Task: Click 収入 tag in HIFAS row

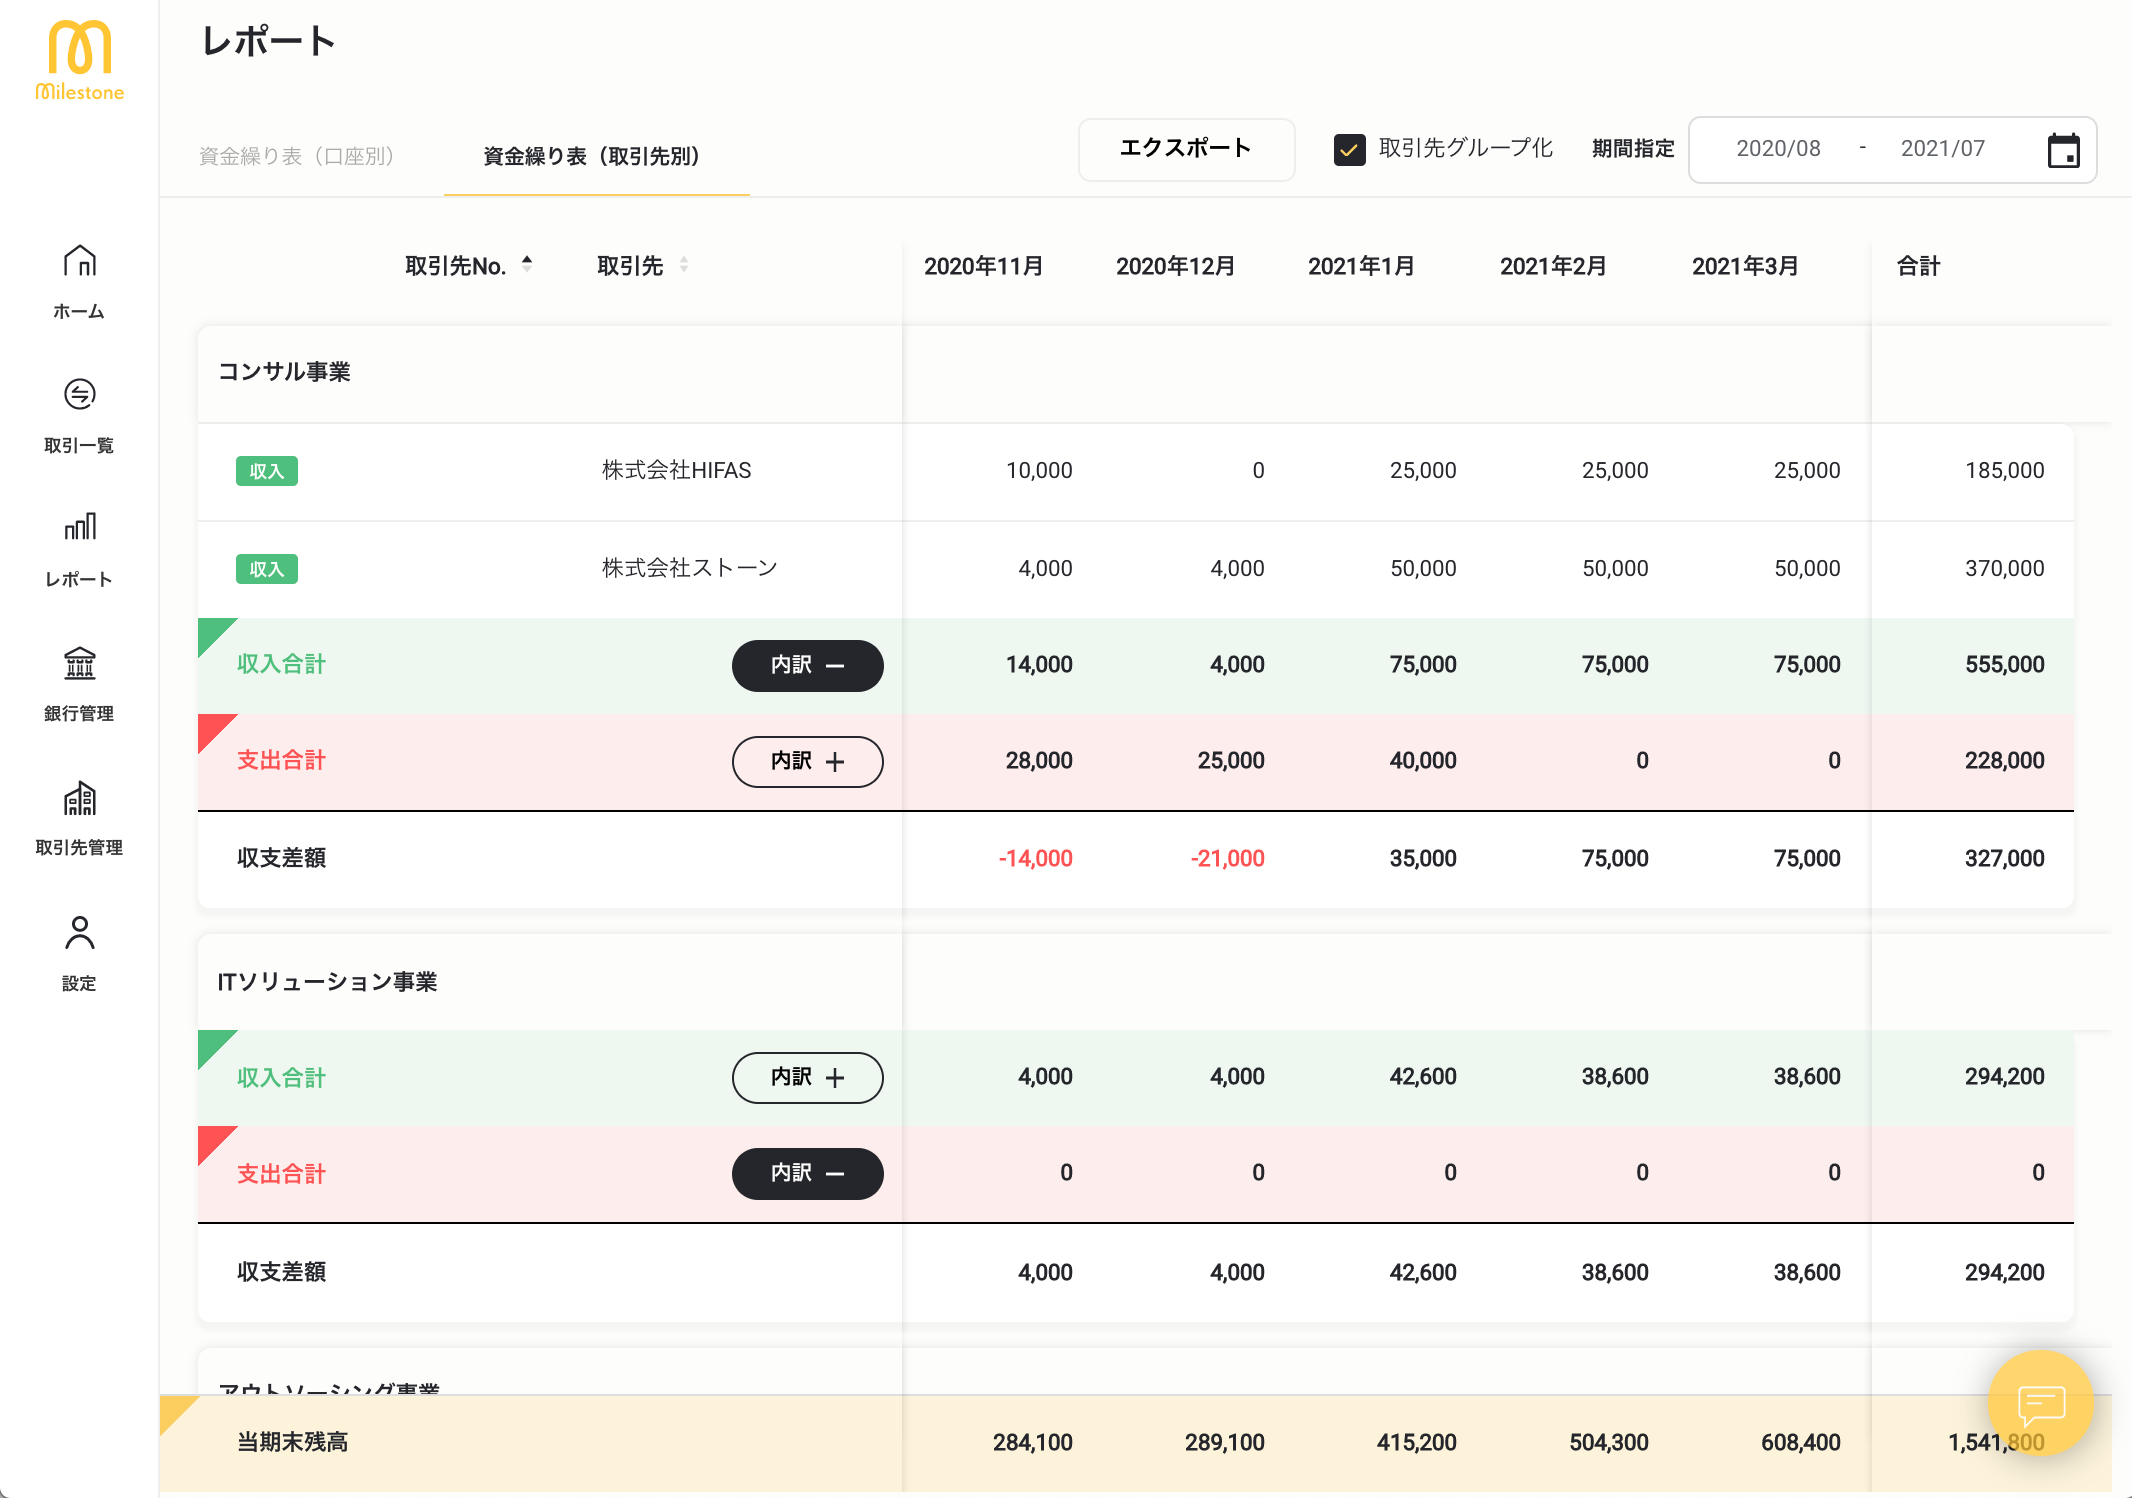Action: (267, 471)
